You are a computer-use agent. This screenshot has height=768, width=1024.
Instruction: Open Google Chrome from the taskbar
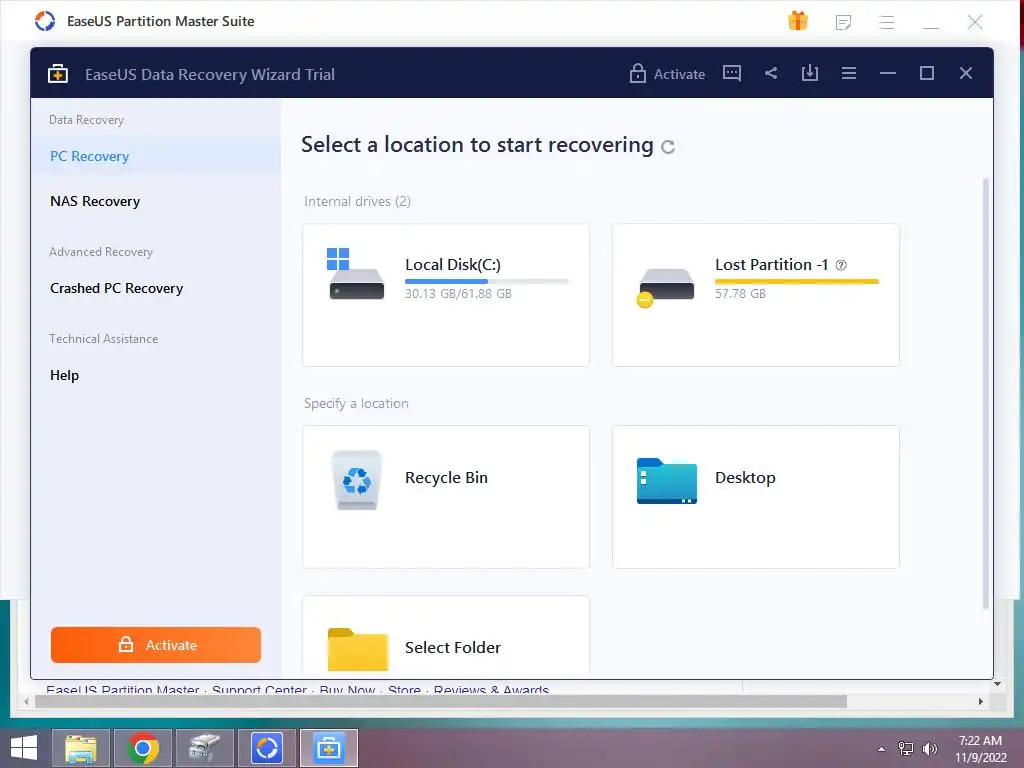tap(143, 748)
